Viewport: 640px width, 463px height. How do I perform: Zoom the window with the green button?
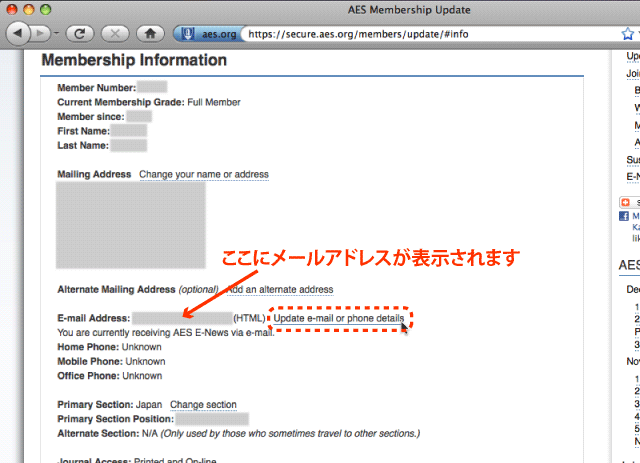pyautogui.click(x=45, y=9)
